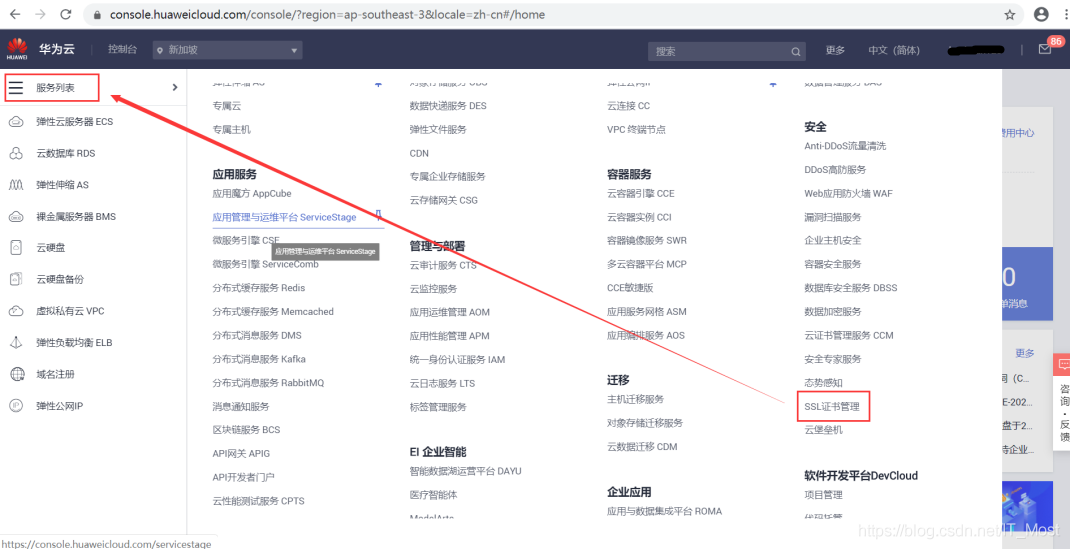
Task: Open the hamburger menu for the service list
Action: pos(16,87)
